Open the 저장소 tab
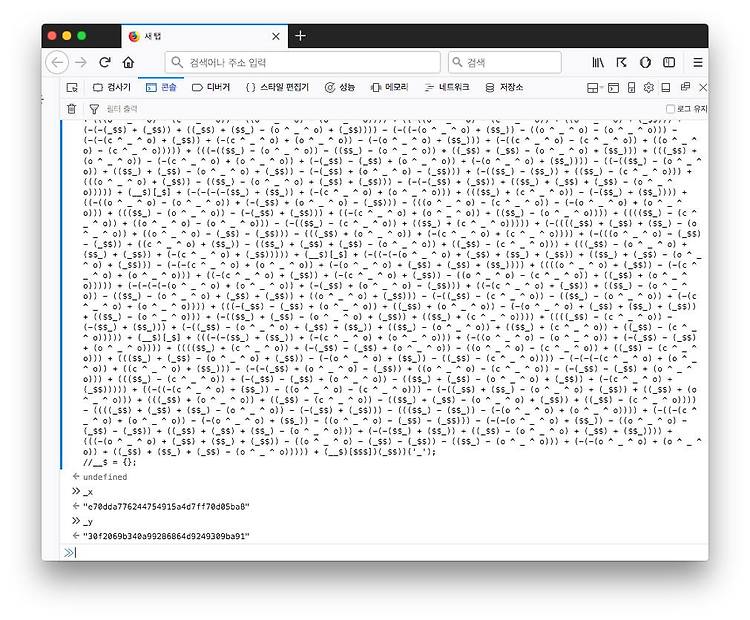The width and height of the screenshot is (750, 620). [504, 87]
